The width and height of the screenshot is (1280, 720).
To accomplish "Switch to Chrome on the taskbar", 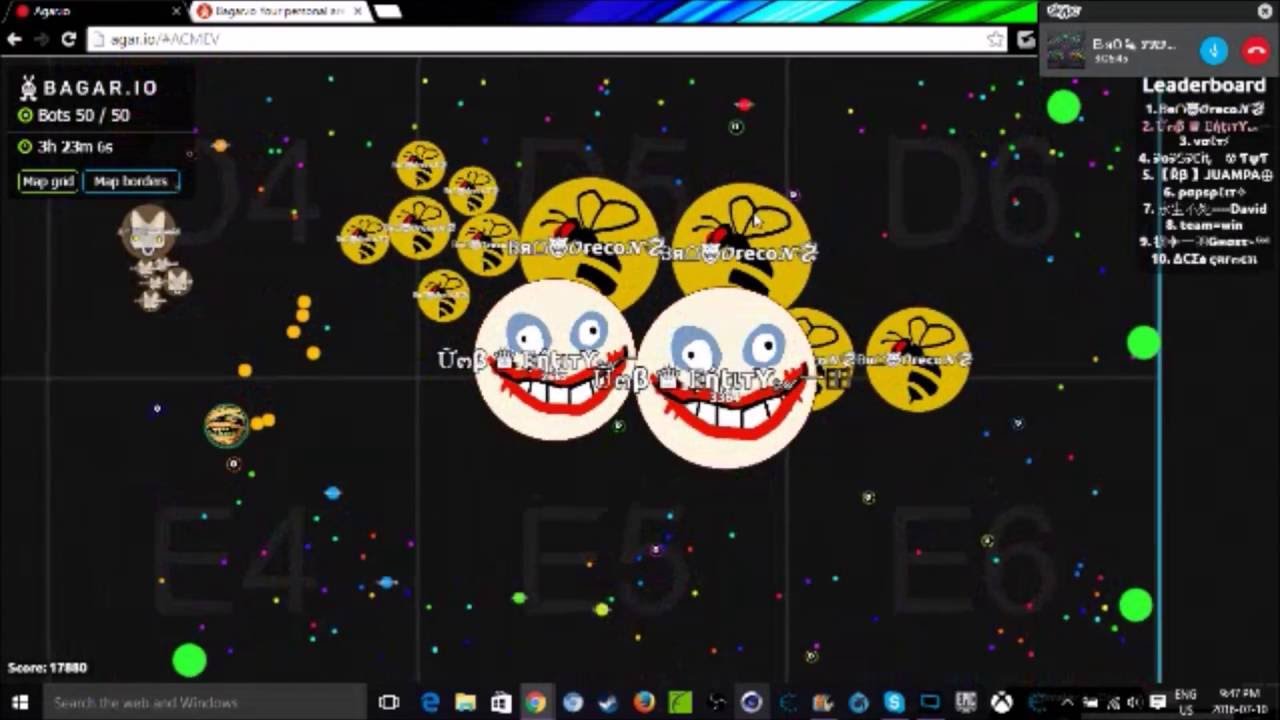I will point(536,702).
